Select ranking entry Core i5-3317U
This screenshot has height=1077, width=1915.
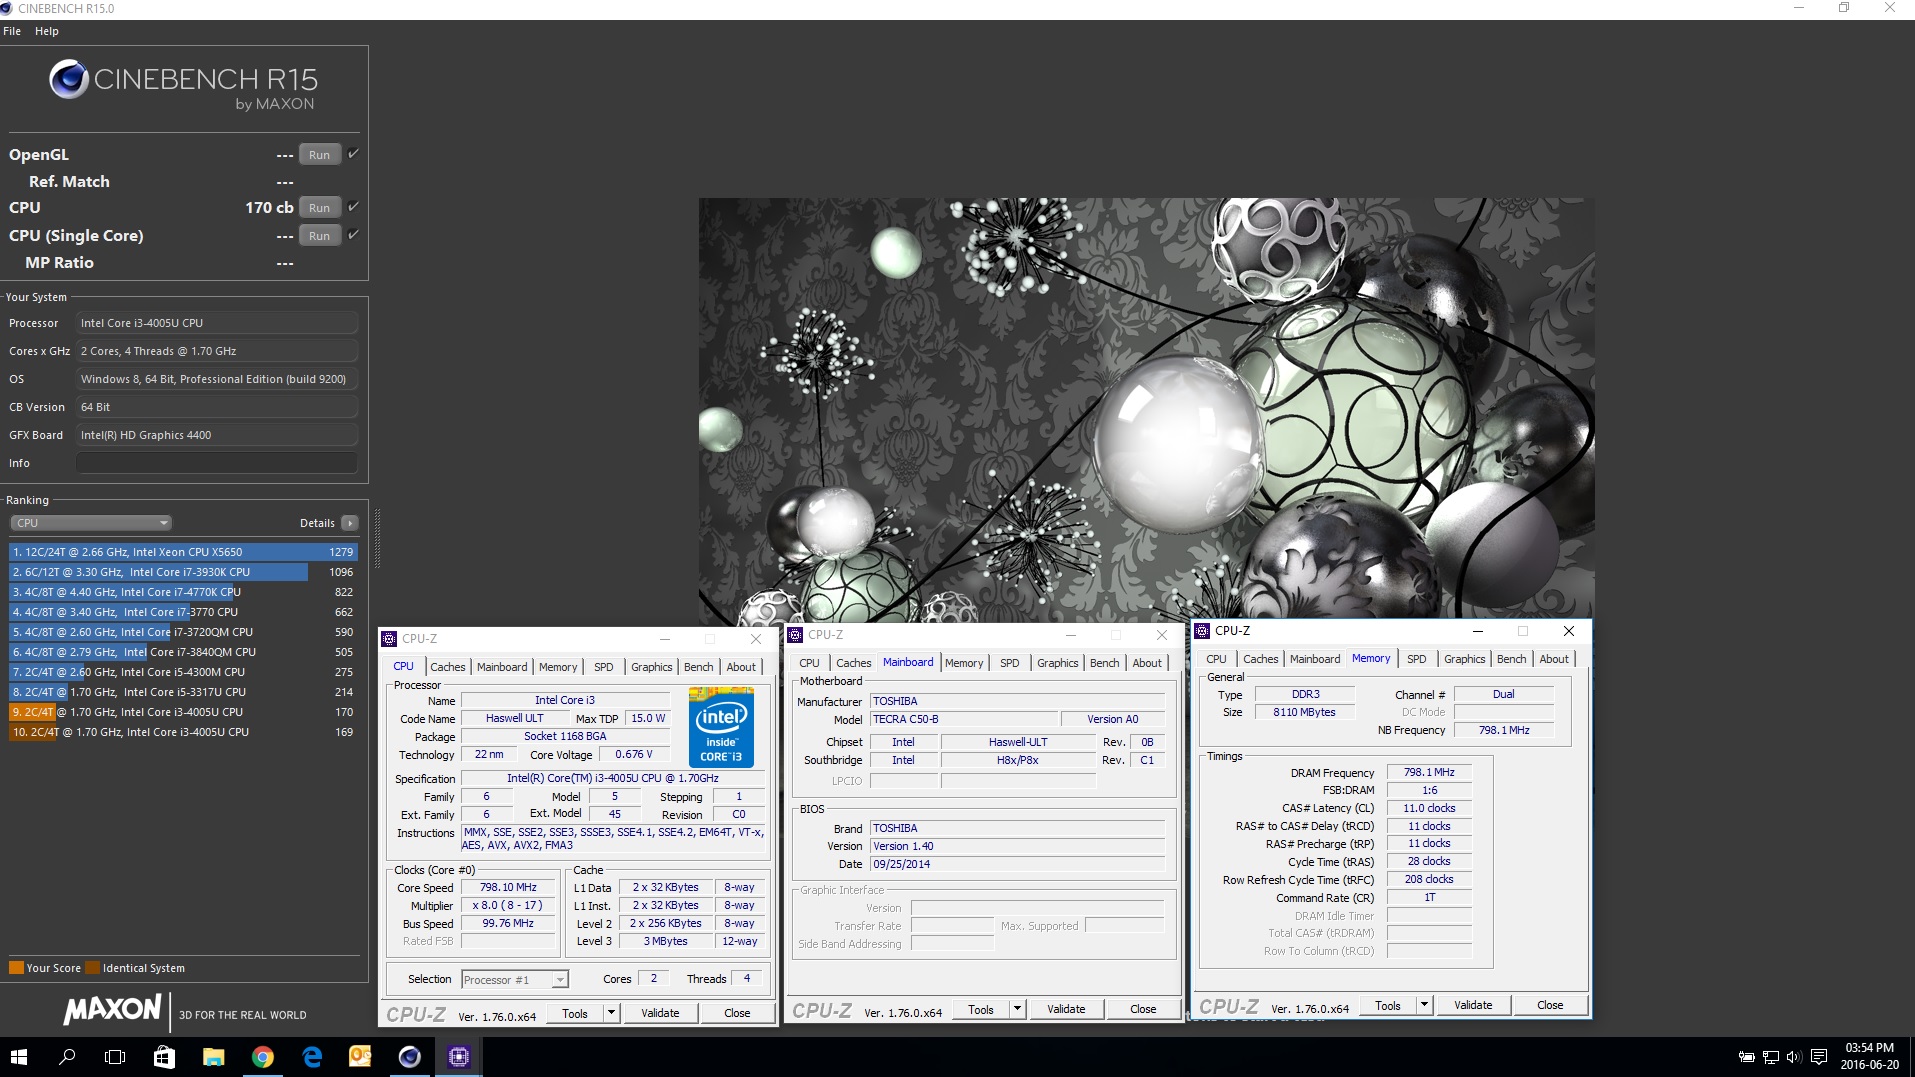[183, 692]
